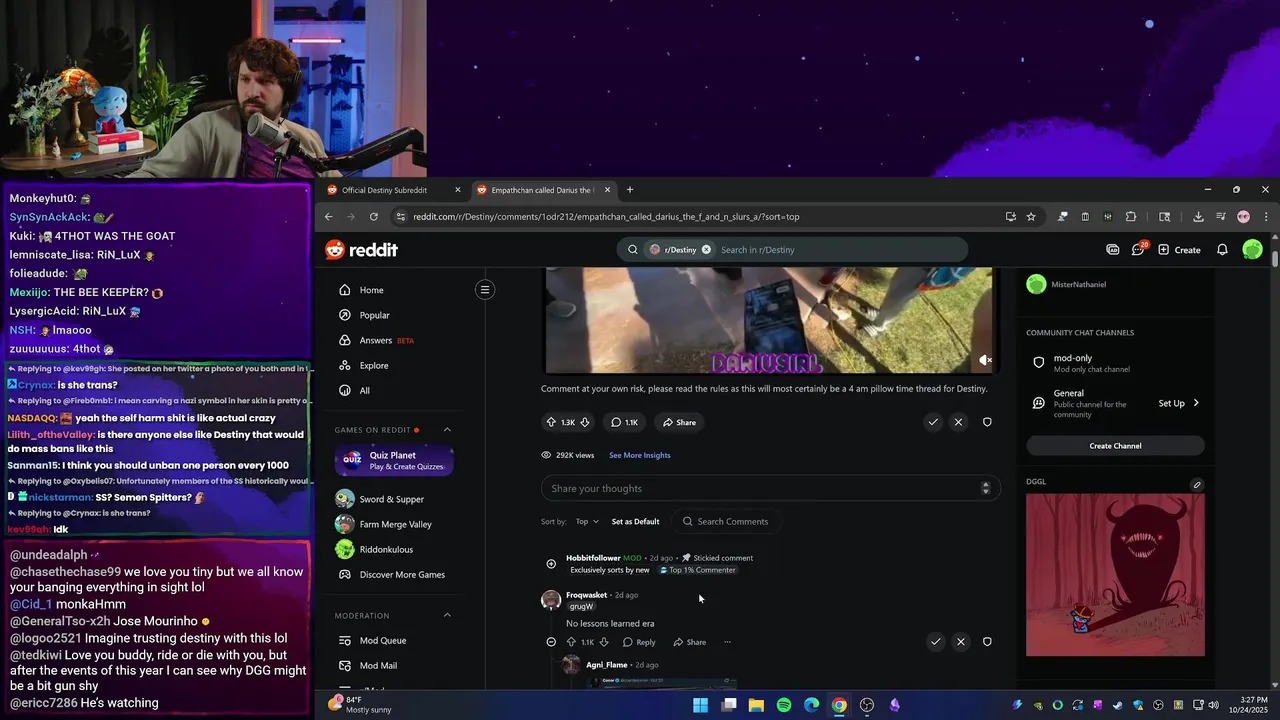Expand the comment box formatting stepper

pos(985,488)
